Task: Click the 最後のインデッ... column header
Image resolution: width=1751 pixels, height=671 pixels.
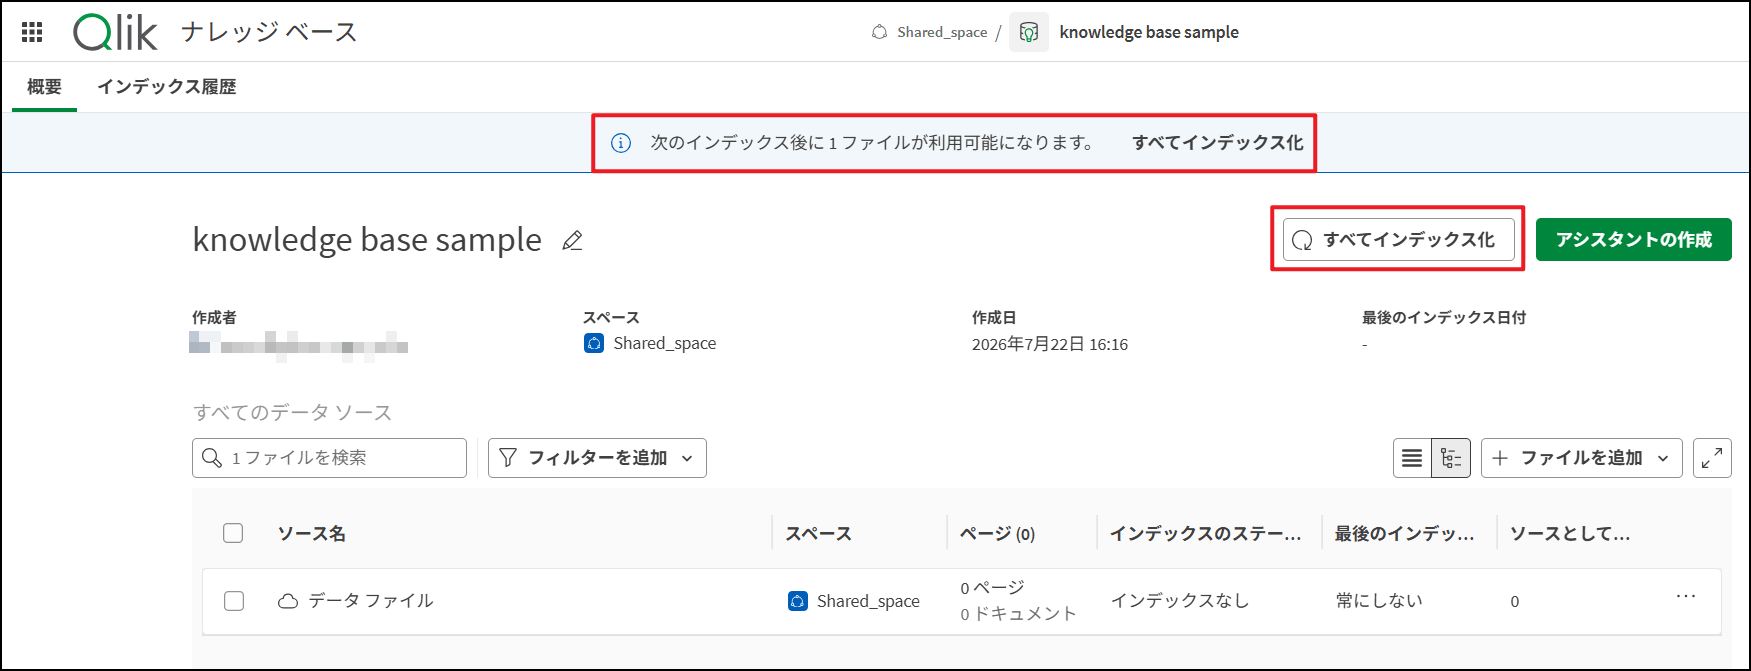Action: click(1404, 534)
